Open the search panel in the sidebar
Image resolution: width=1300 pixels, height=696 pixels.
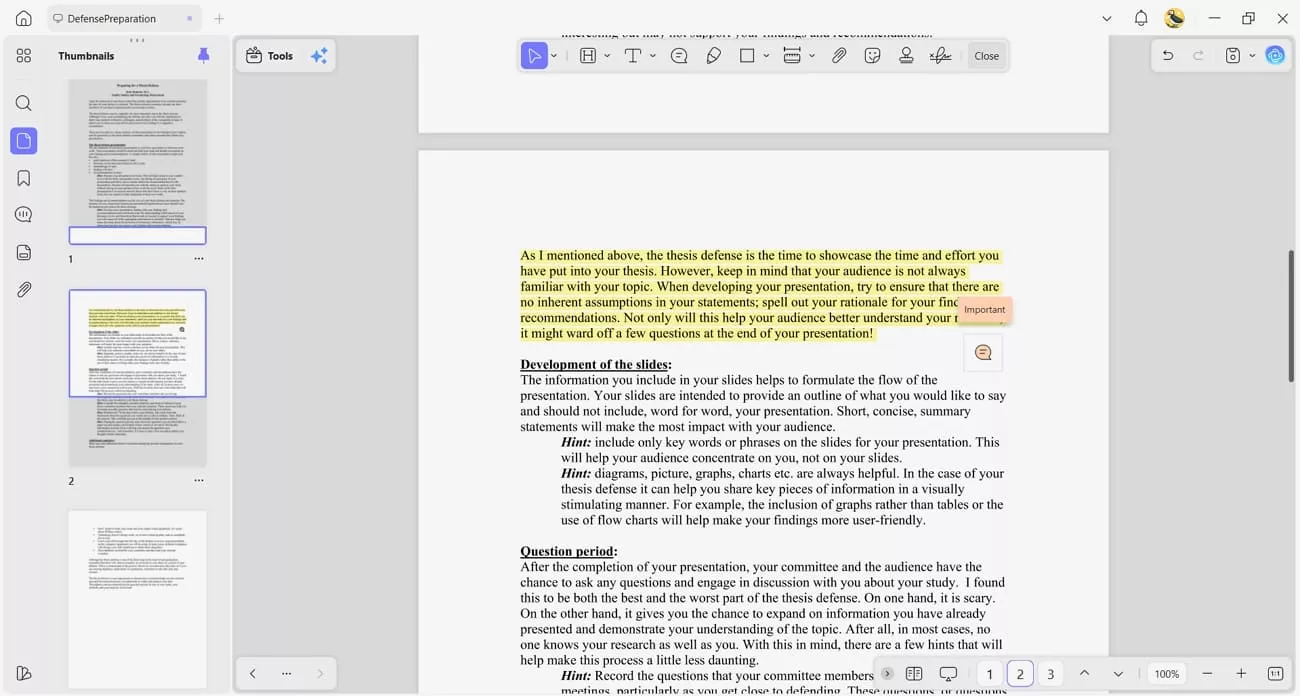click(24, 102)
